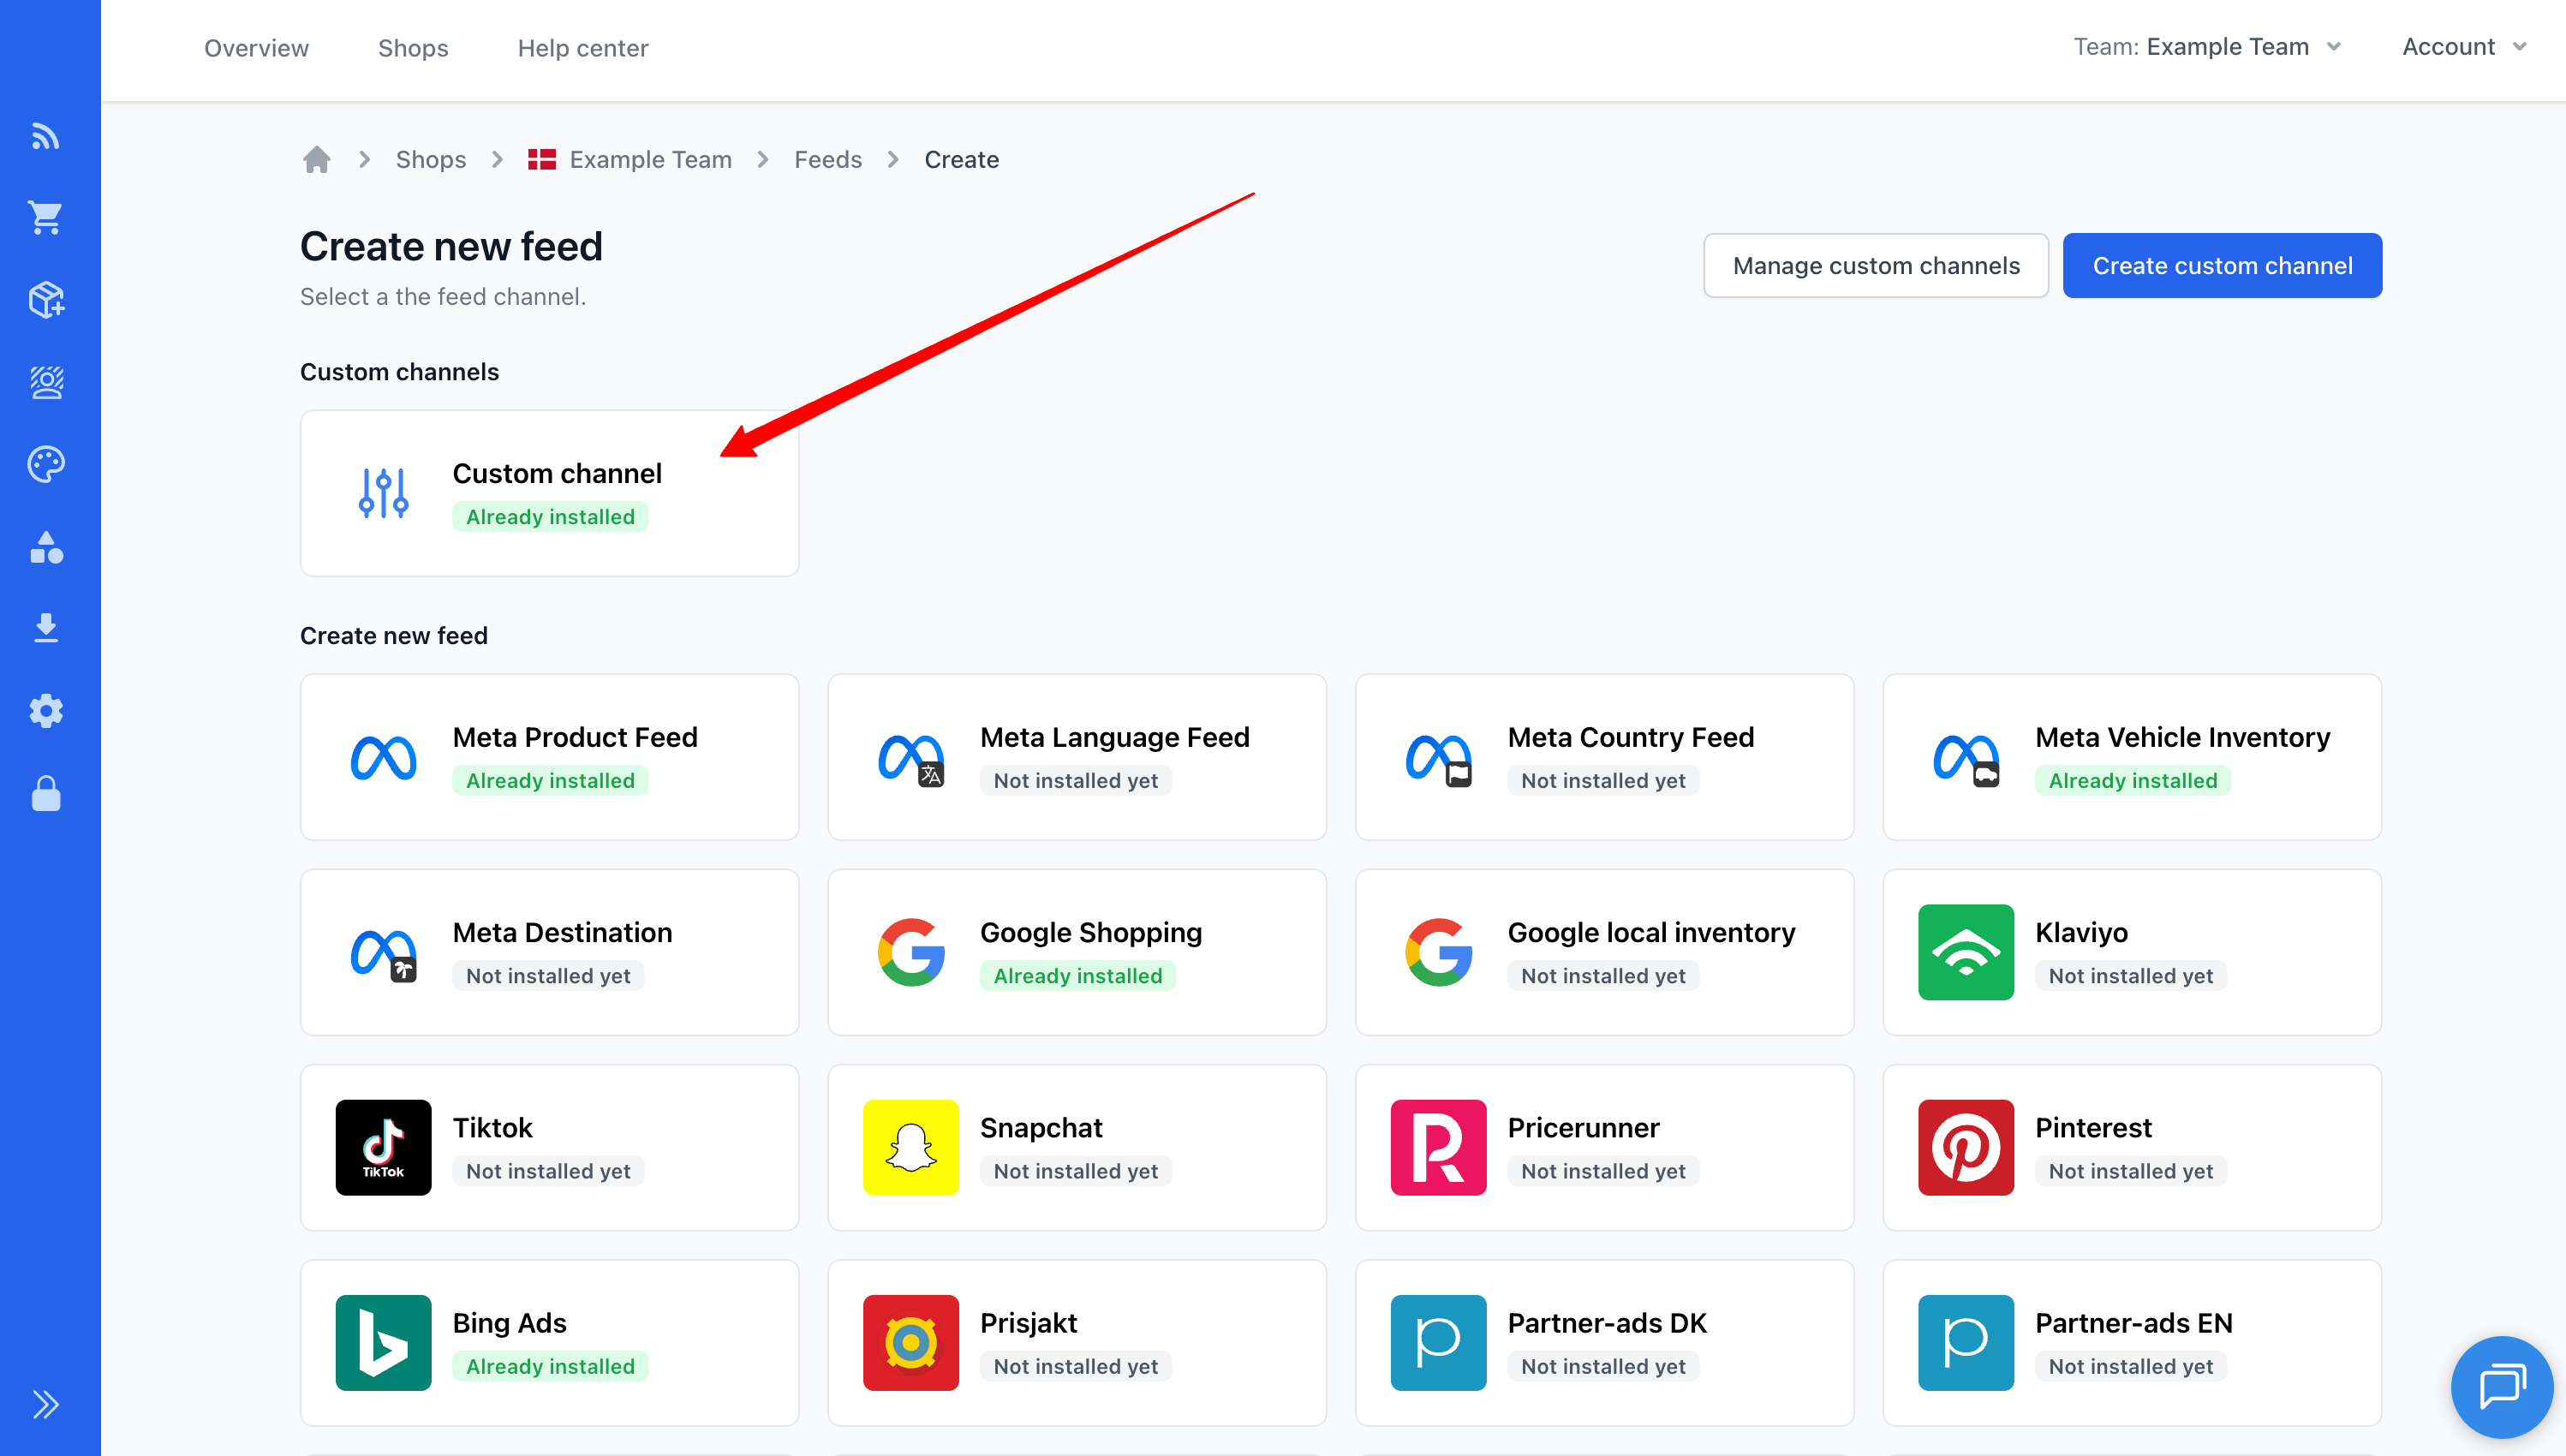Click the Create custom channel button
Viewport: 2566px width, 1456px height.
2222,265
